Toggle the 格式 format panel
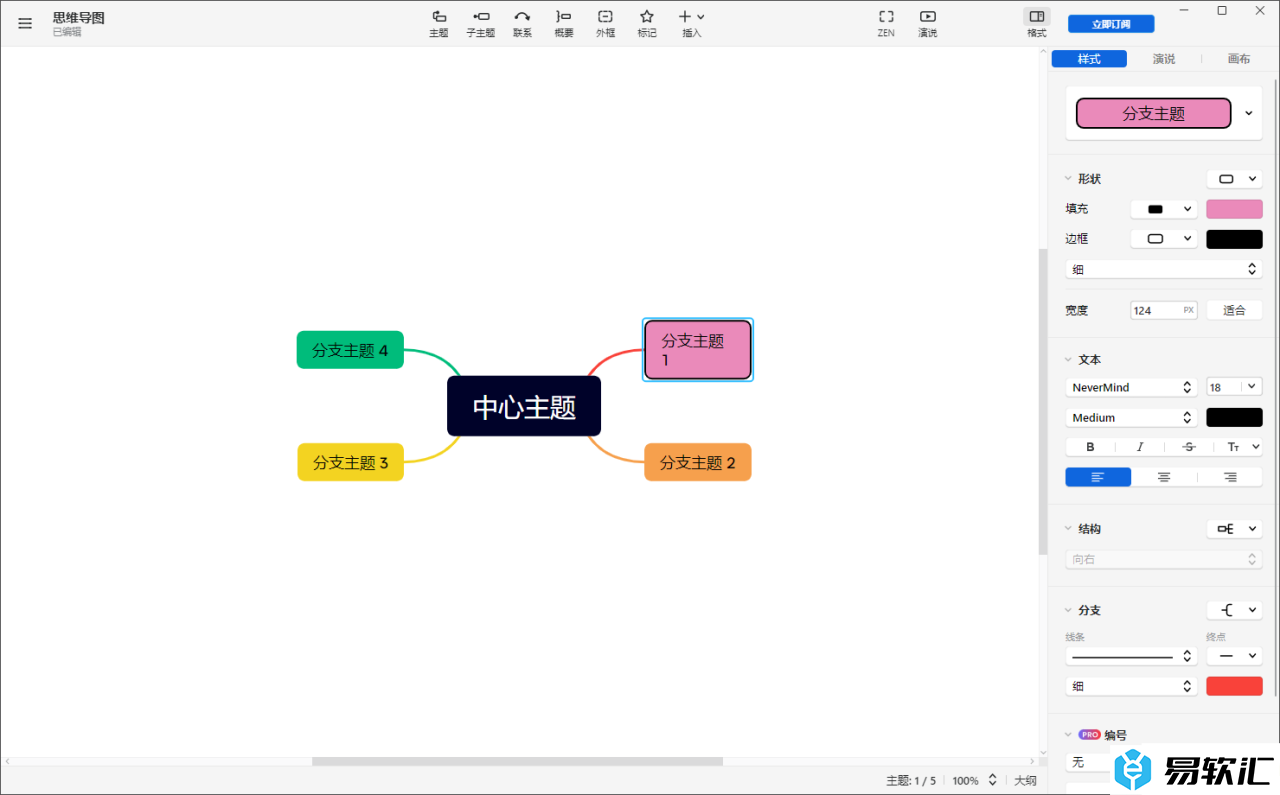The image size is (1280, 795). (x=1037, y=24)
